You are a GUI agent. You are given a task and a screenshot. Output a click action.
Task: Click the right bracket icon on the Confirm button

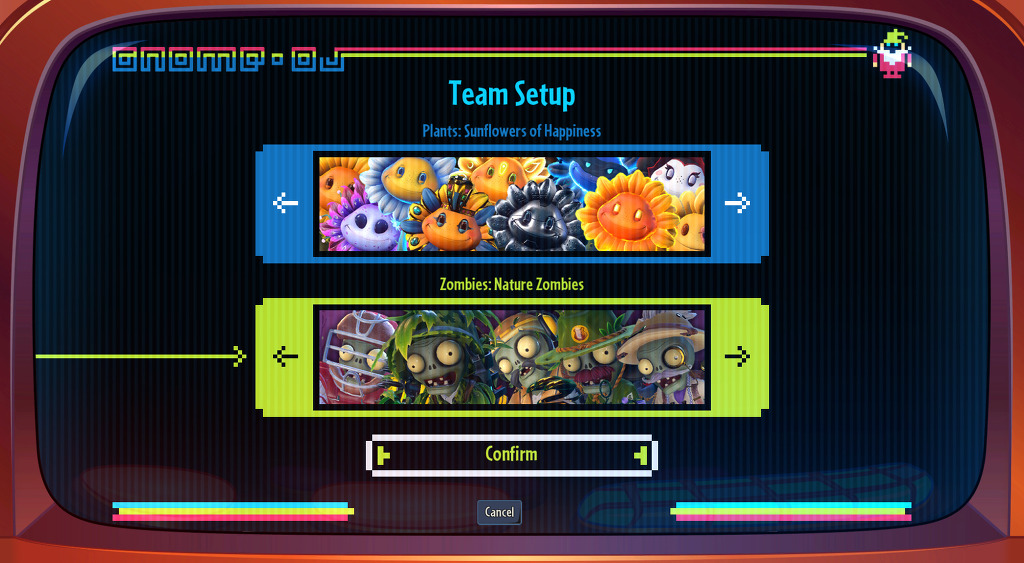(x=641, y=455)
